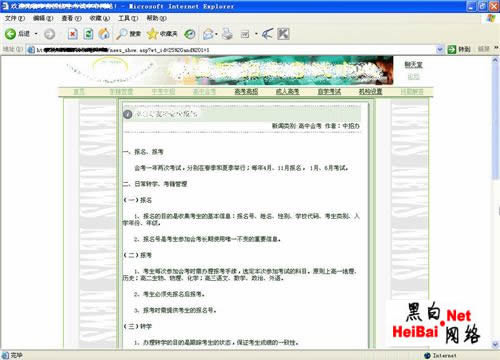The image size is (500, 360).
Task: Click the heading '一、报名、报考'
Action: (x=143, y=152)
